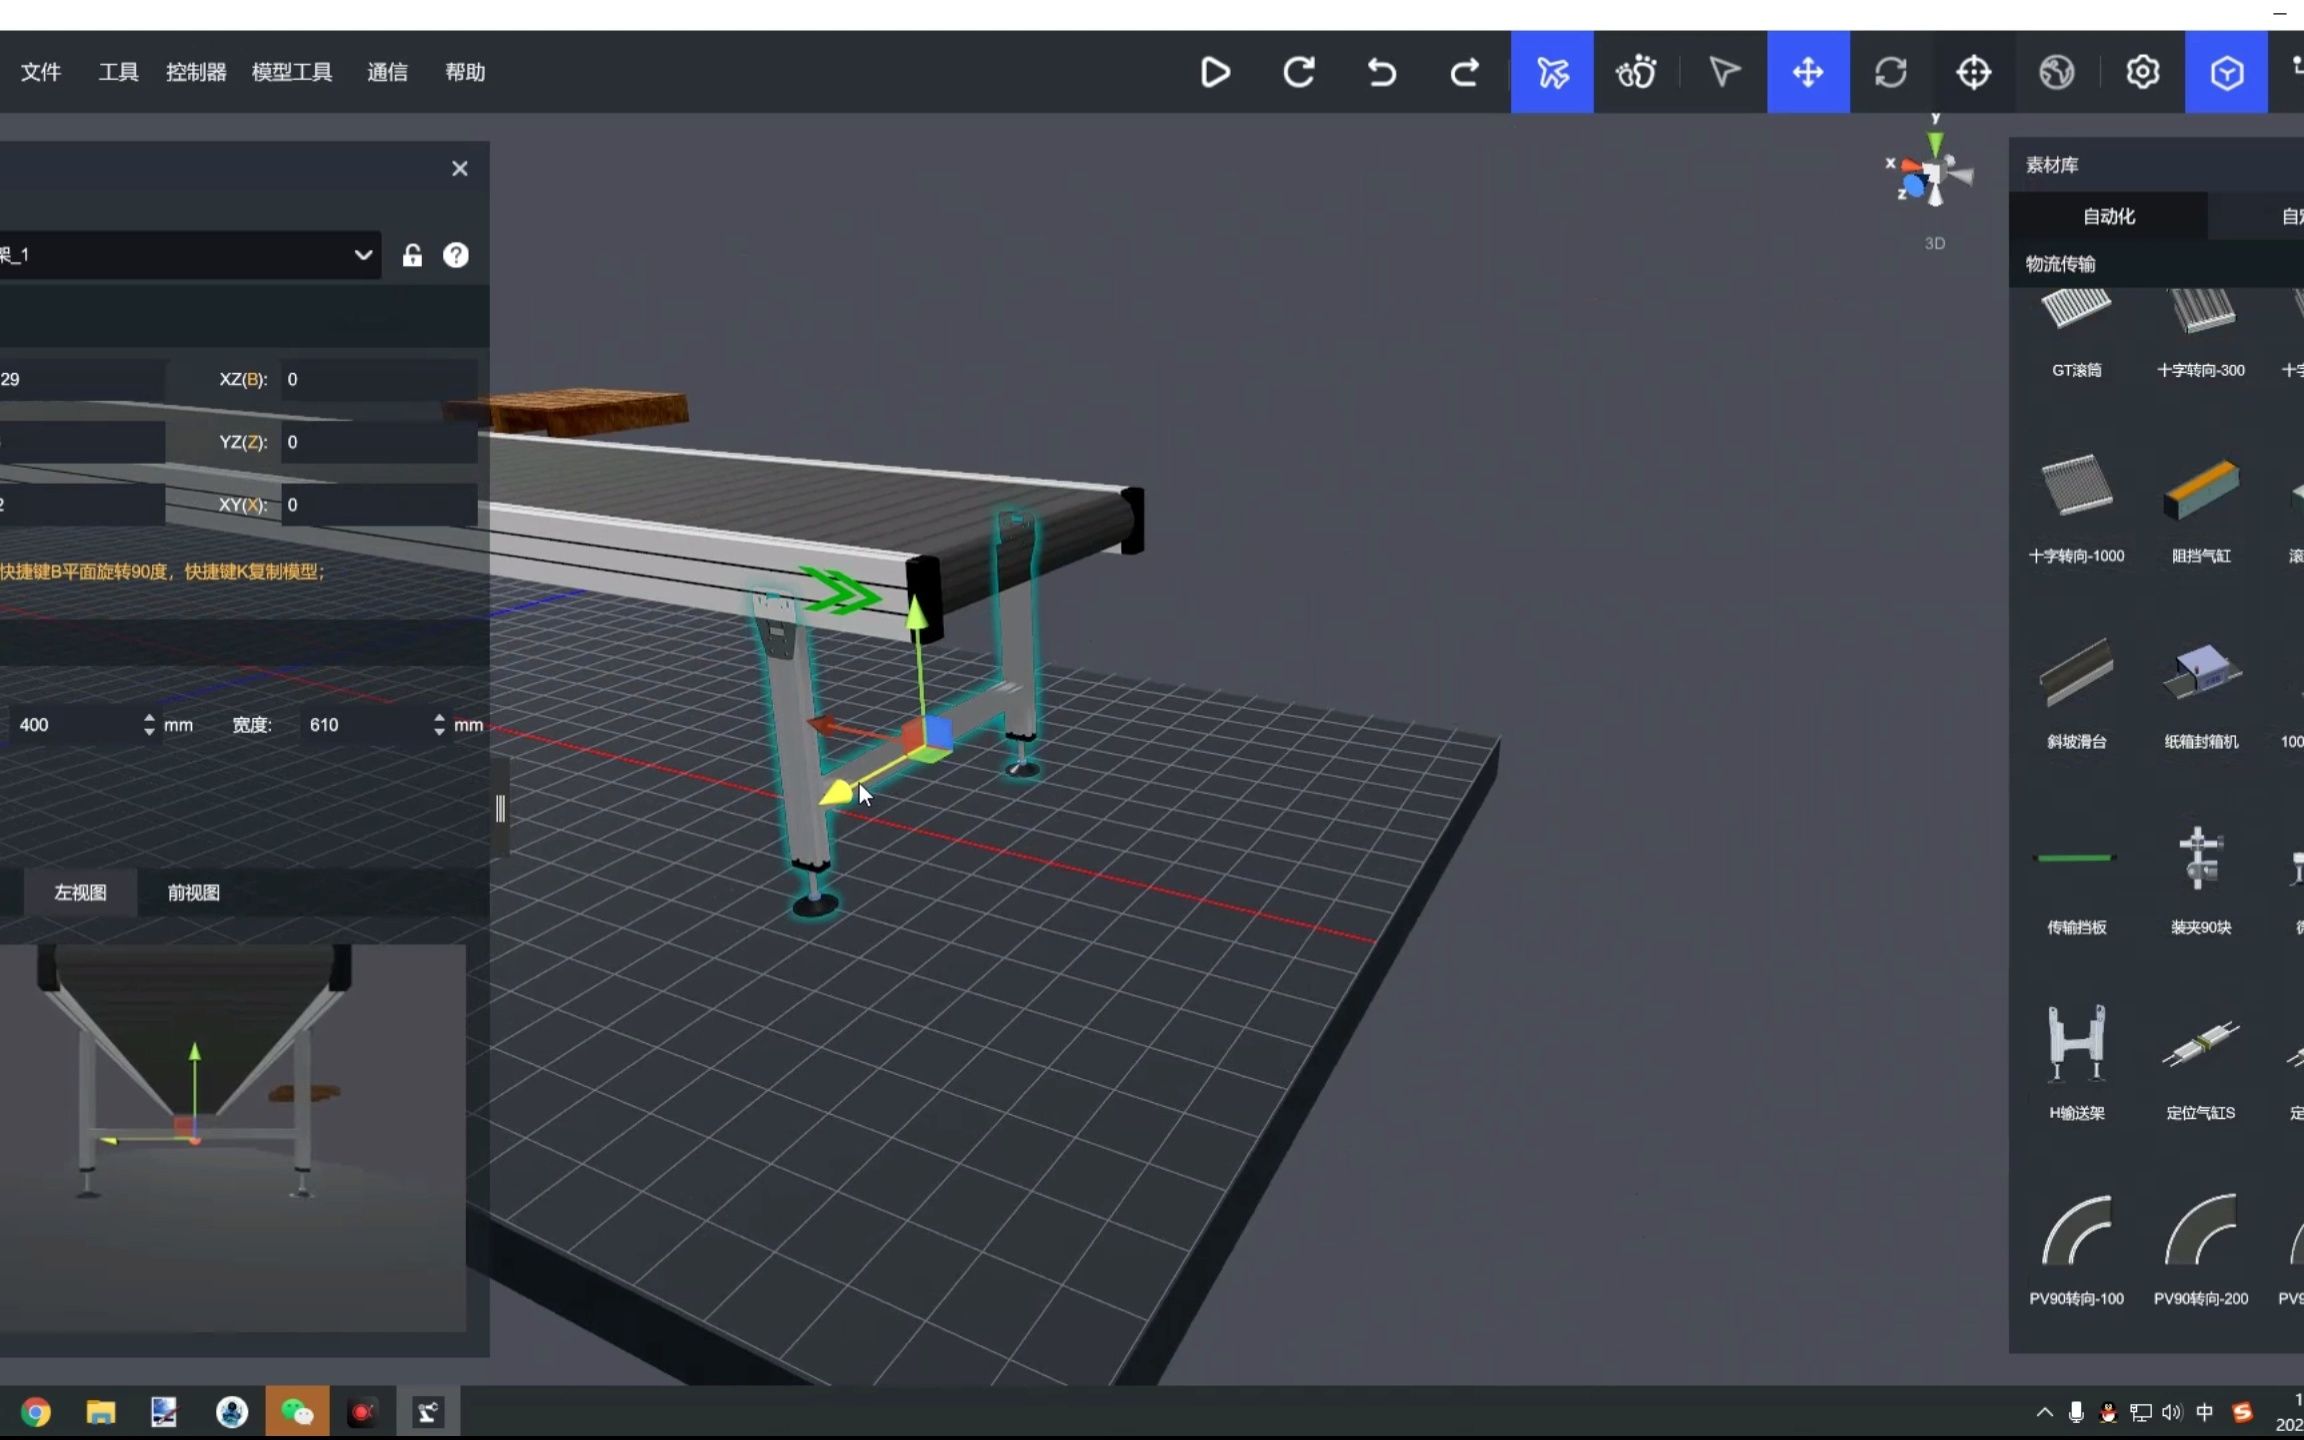
Task: Toggle the material library cube icon
Action: [x=2226, y=72]
